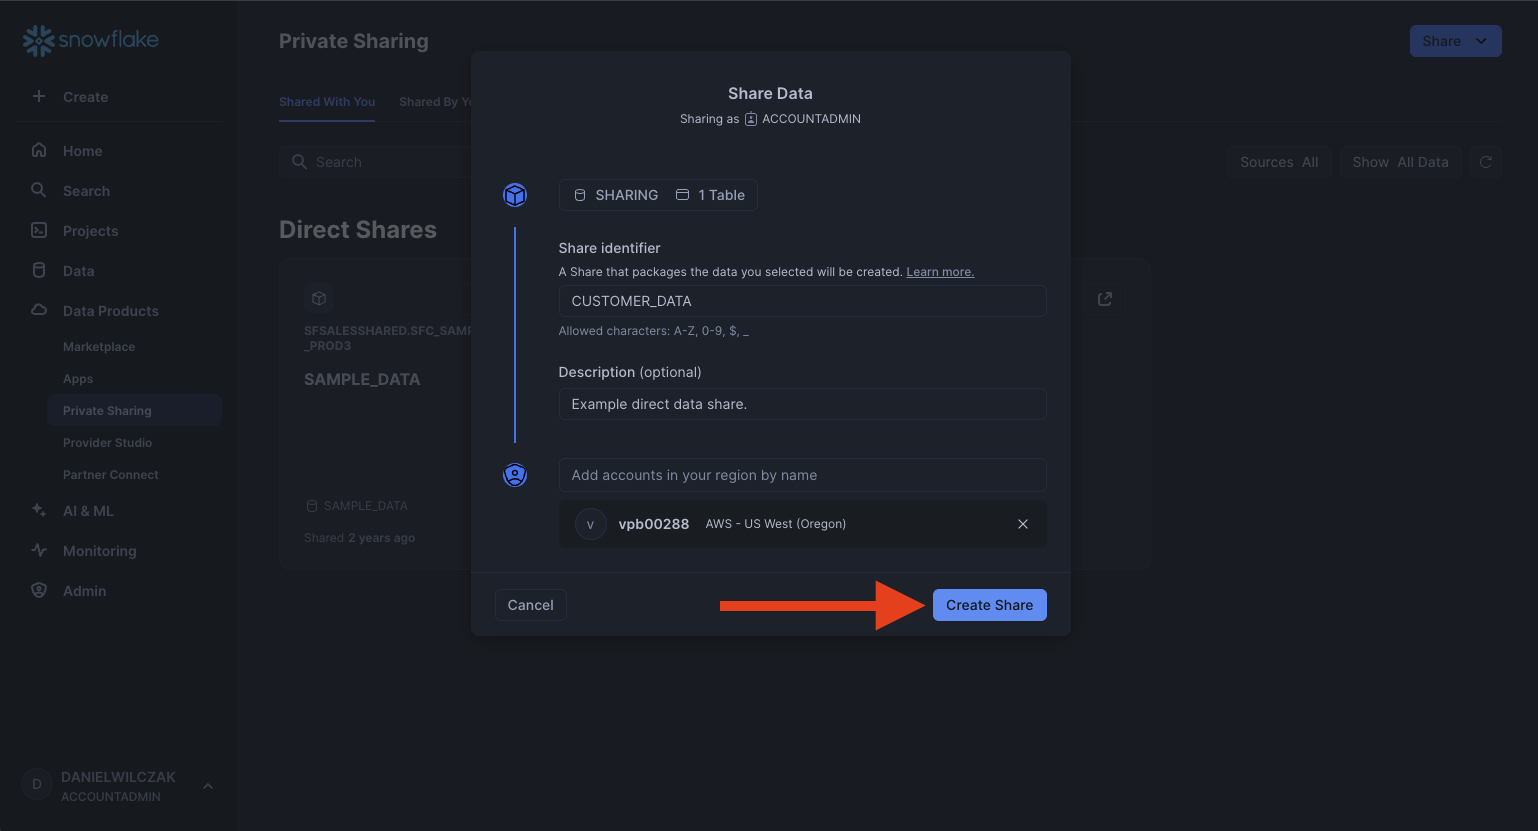Expand the DANIELWILCZAK user menu chevron
This screenshot has width=1538, height=831.
pyautogui.click(x=208, y=786)
